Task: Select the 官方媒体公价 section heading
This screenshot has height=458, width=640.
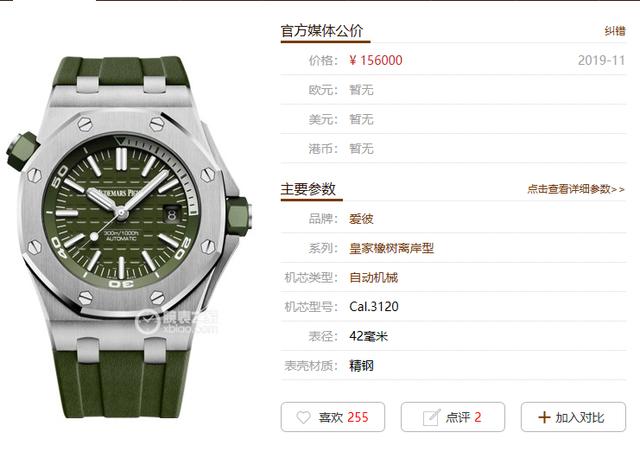Action: (322, 31)
